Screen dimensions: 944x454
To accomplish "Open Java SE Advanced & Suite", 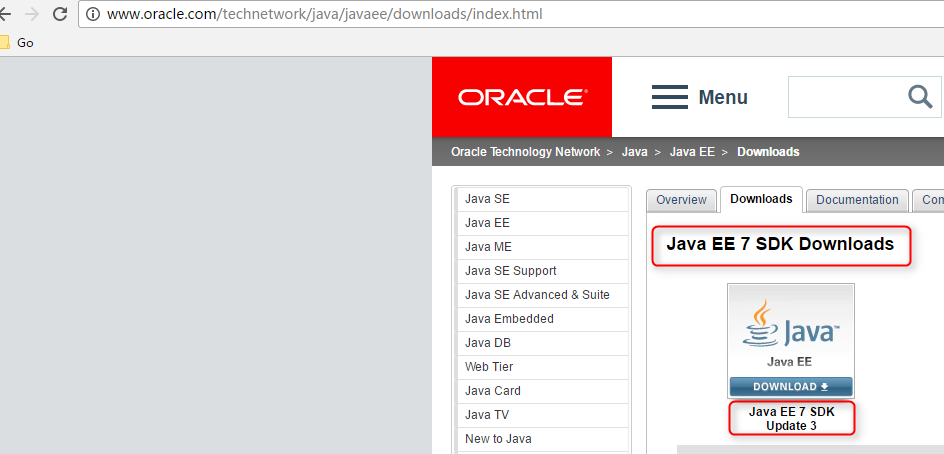I will tap(542, 295).
